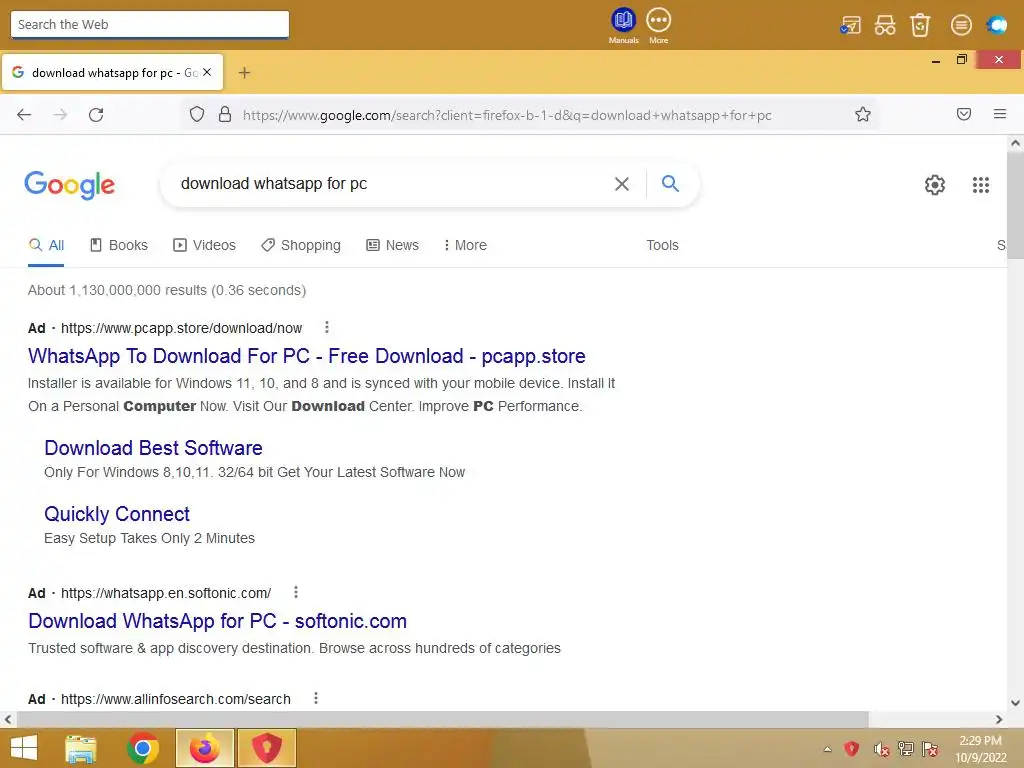
Task: Open WhatsApp To Download For PC pcapp.store link
Action: [x=307, y=356]
